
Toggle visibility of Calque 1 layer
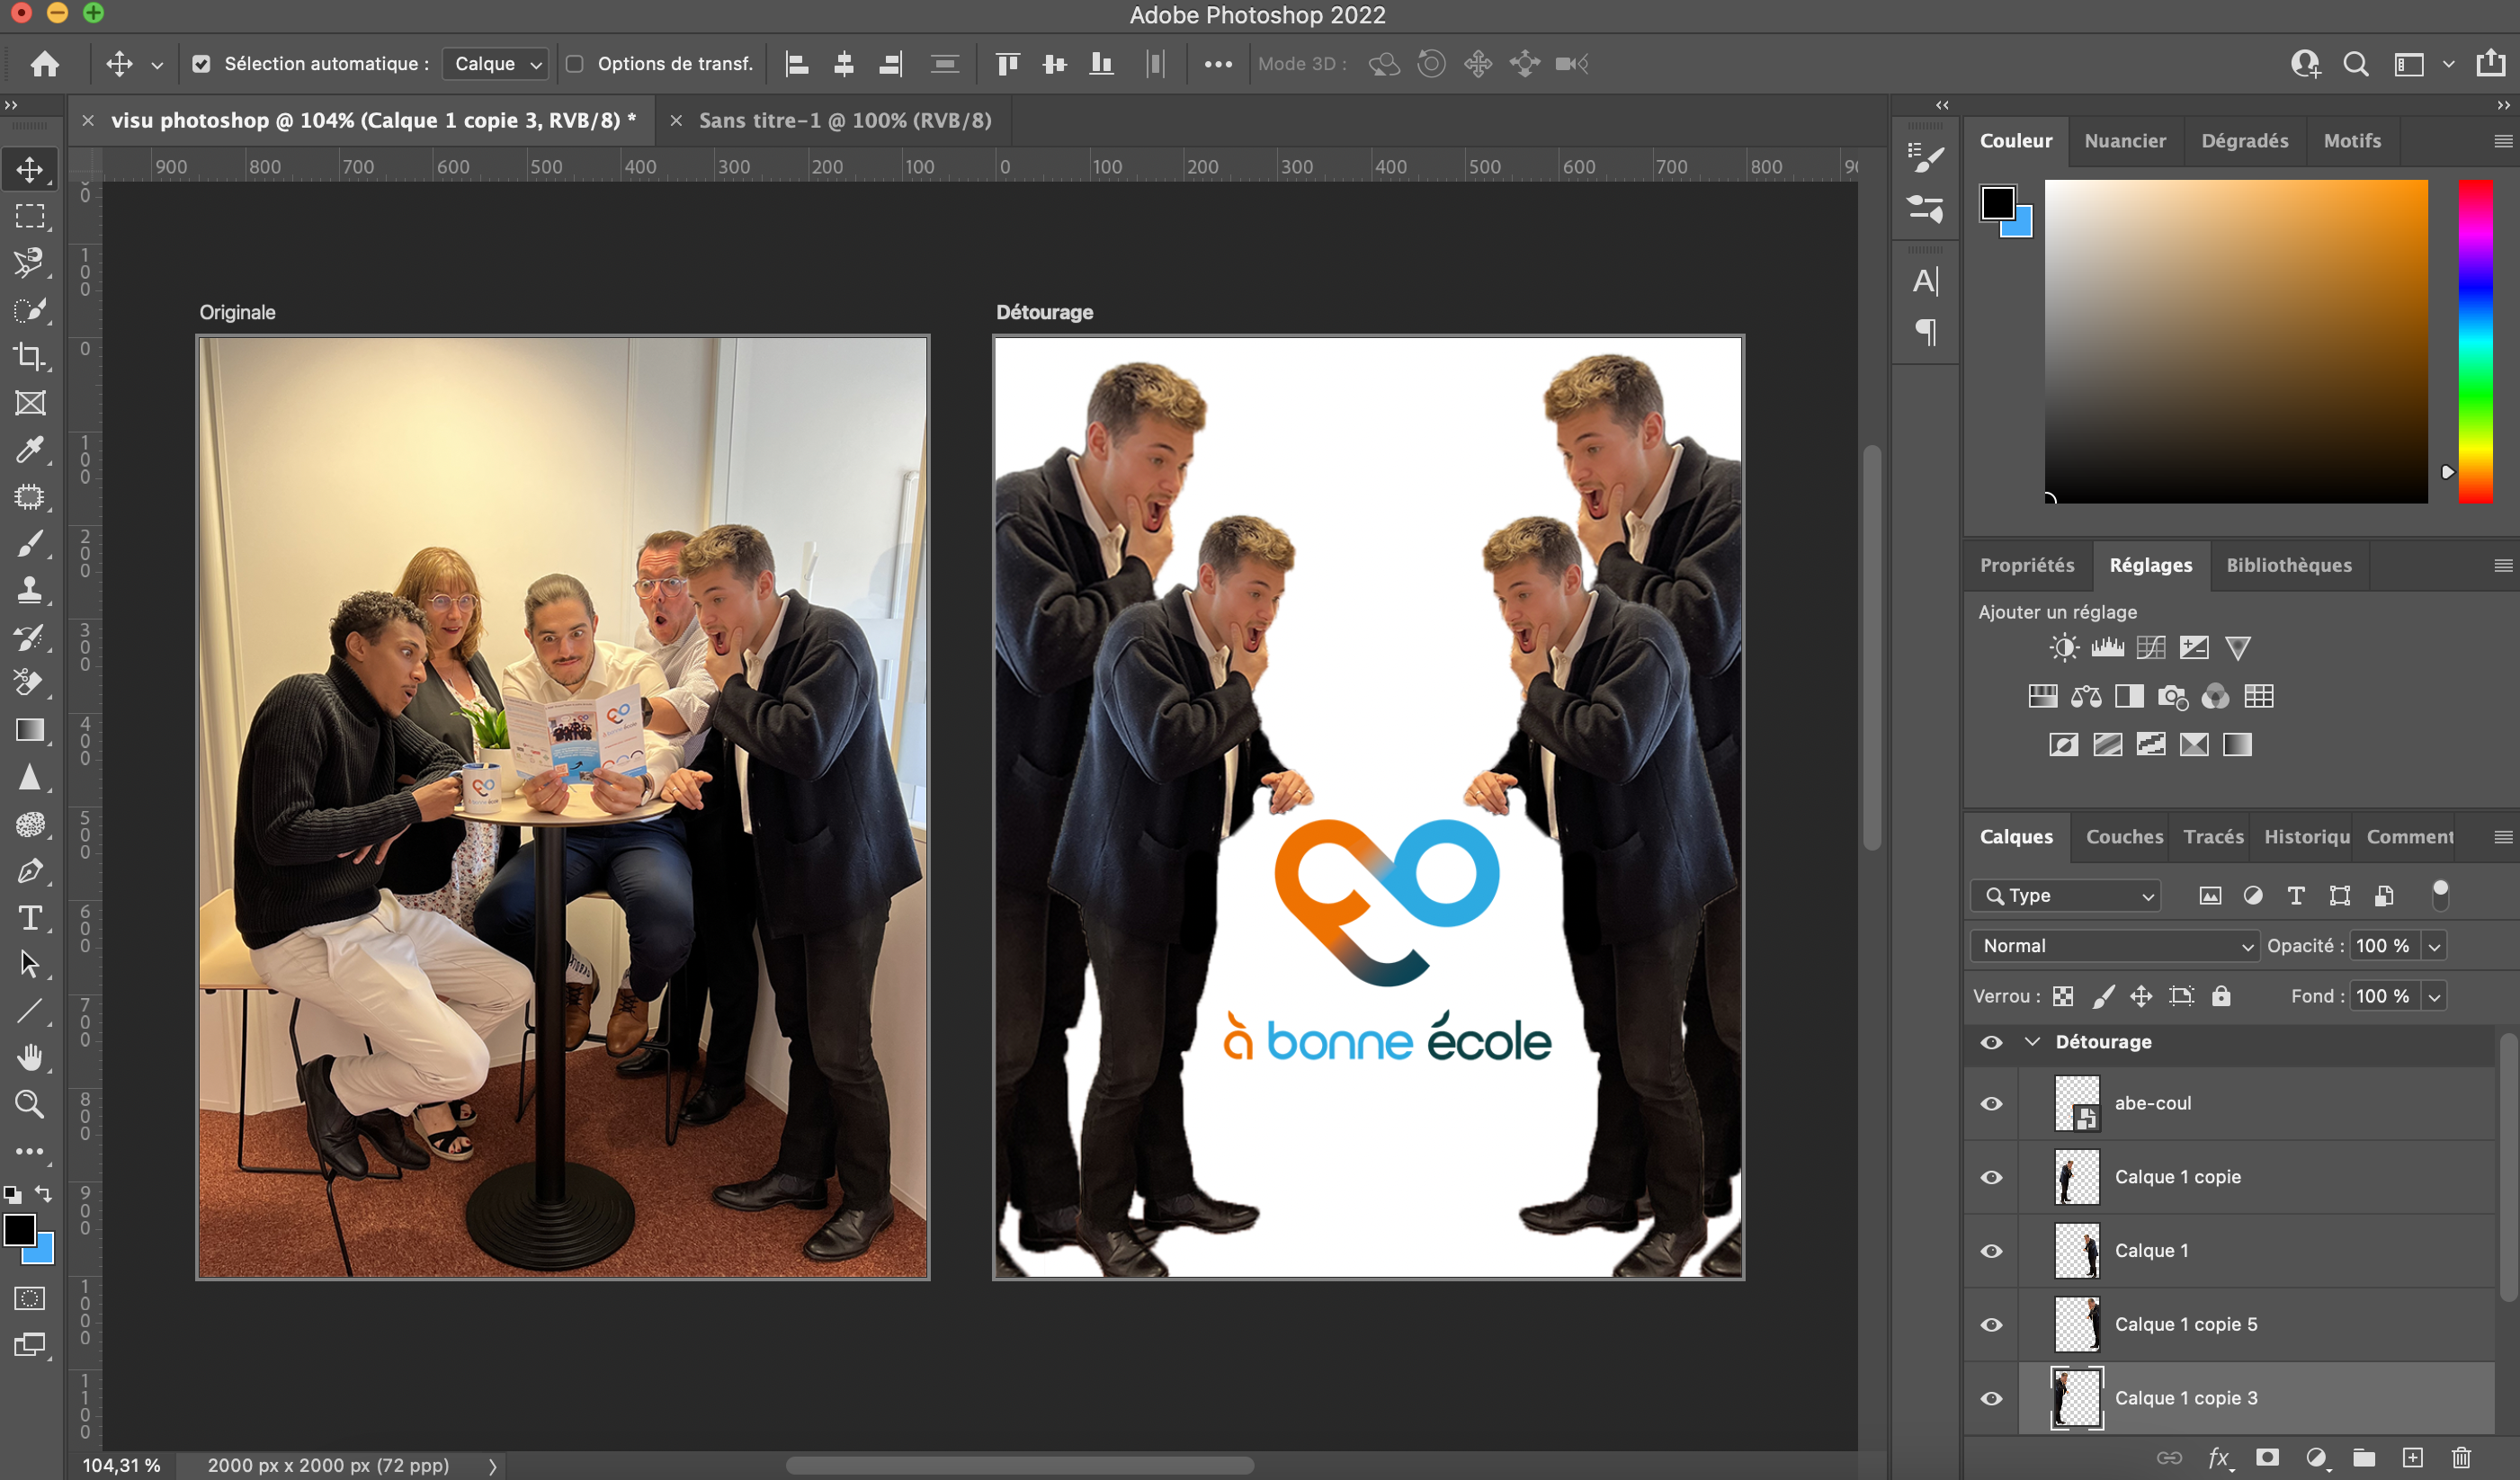coord(1991,1251)
